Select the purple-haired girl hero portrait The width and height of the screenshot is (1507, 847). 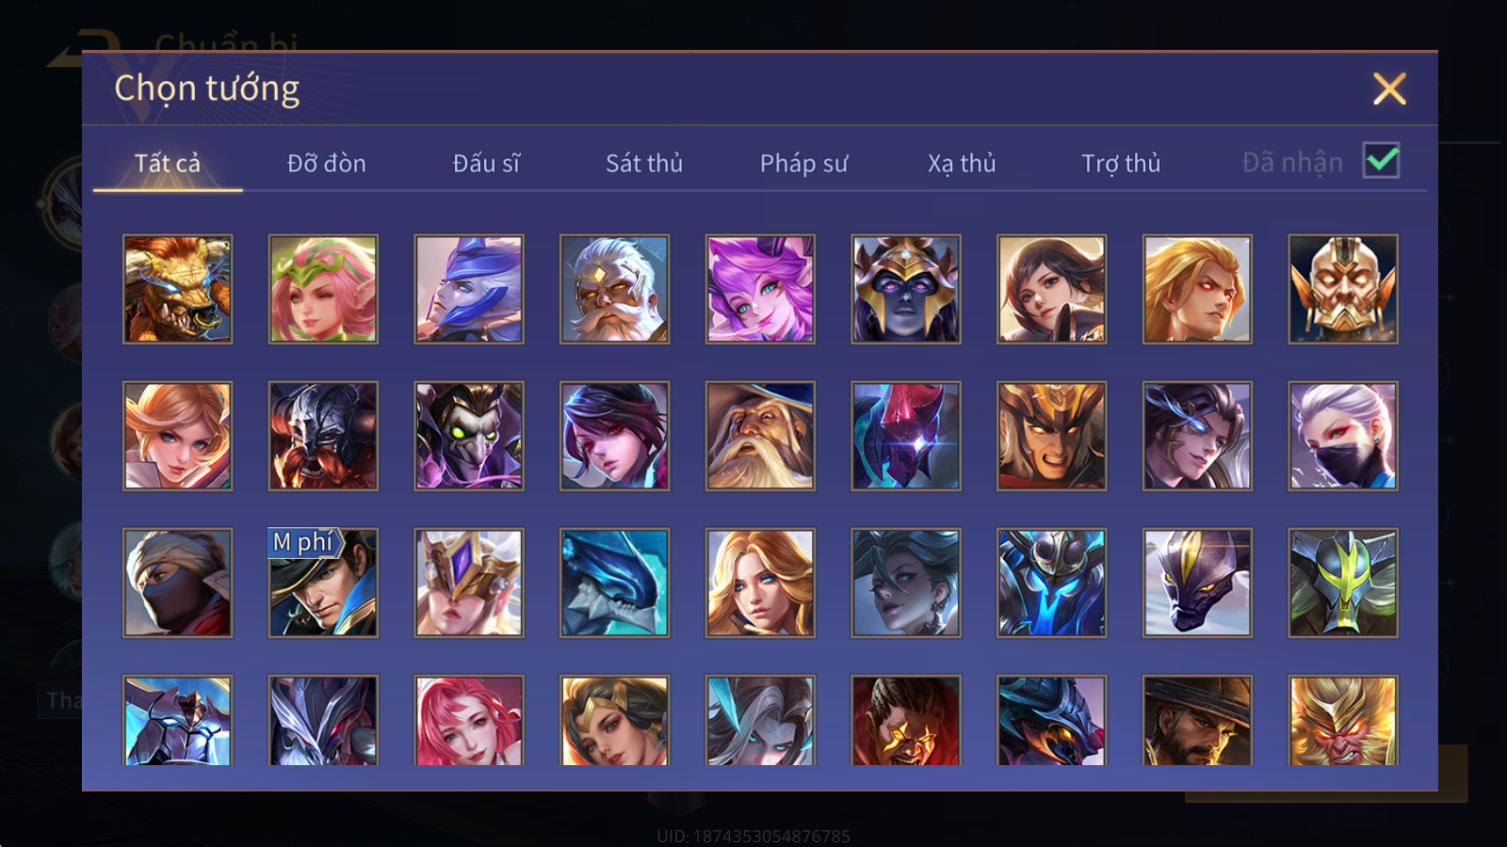[760, 289]
